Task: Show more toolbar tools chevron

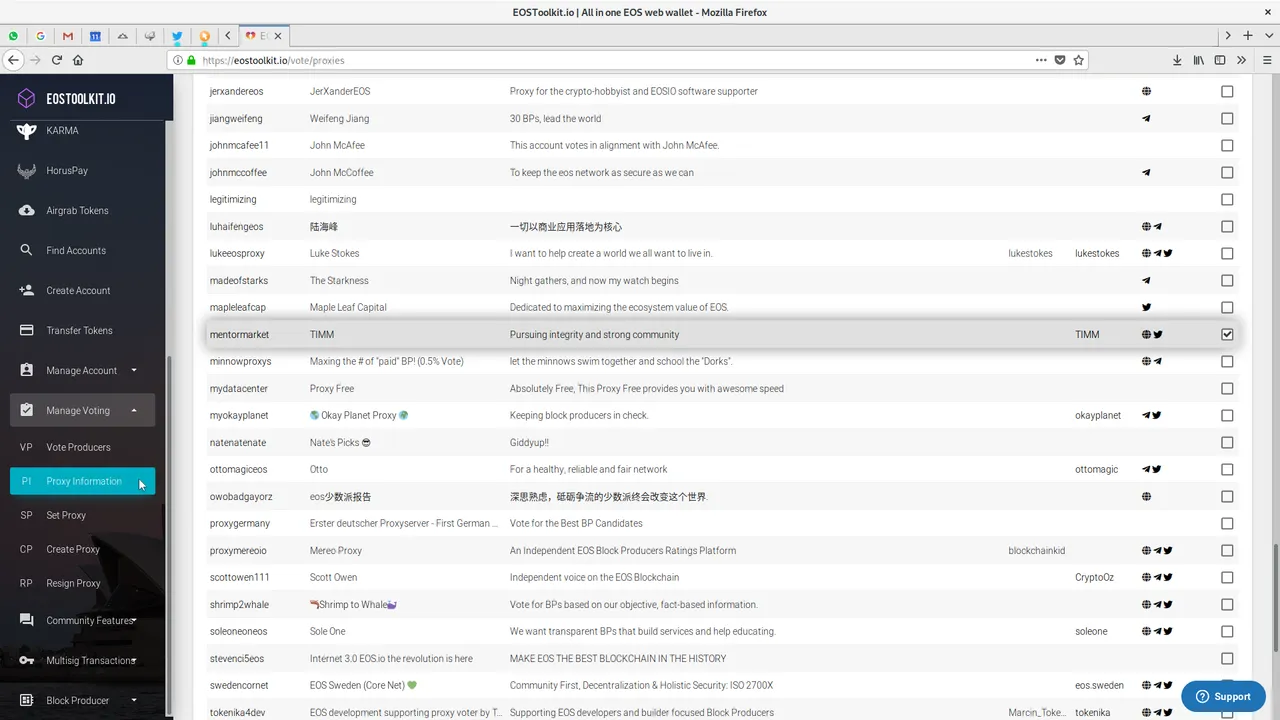Action: click(x=1242, y=60)
